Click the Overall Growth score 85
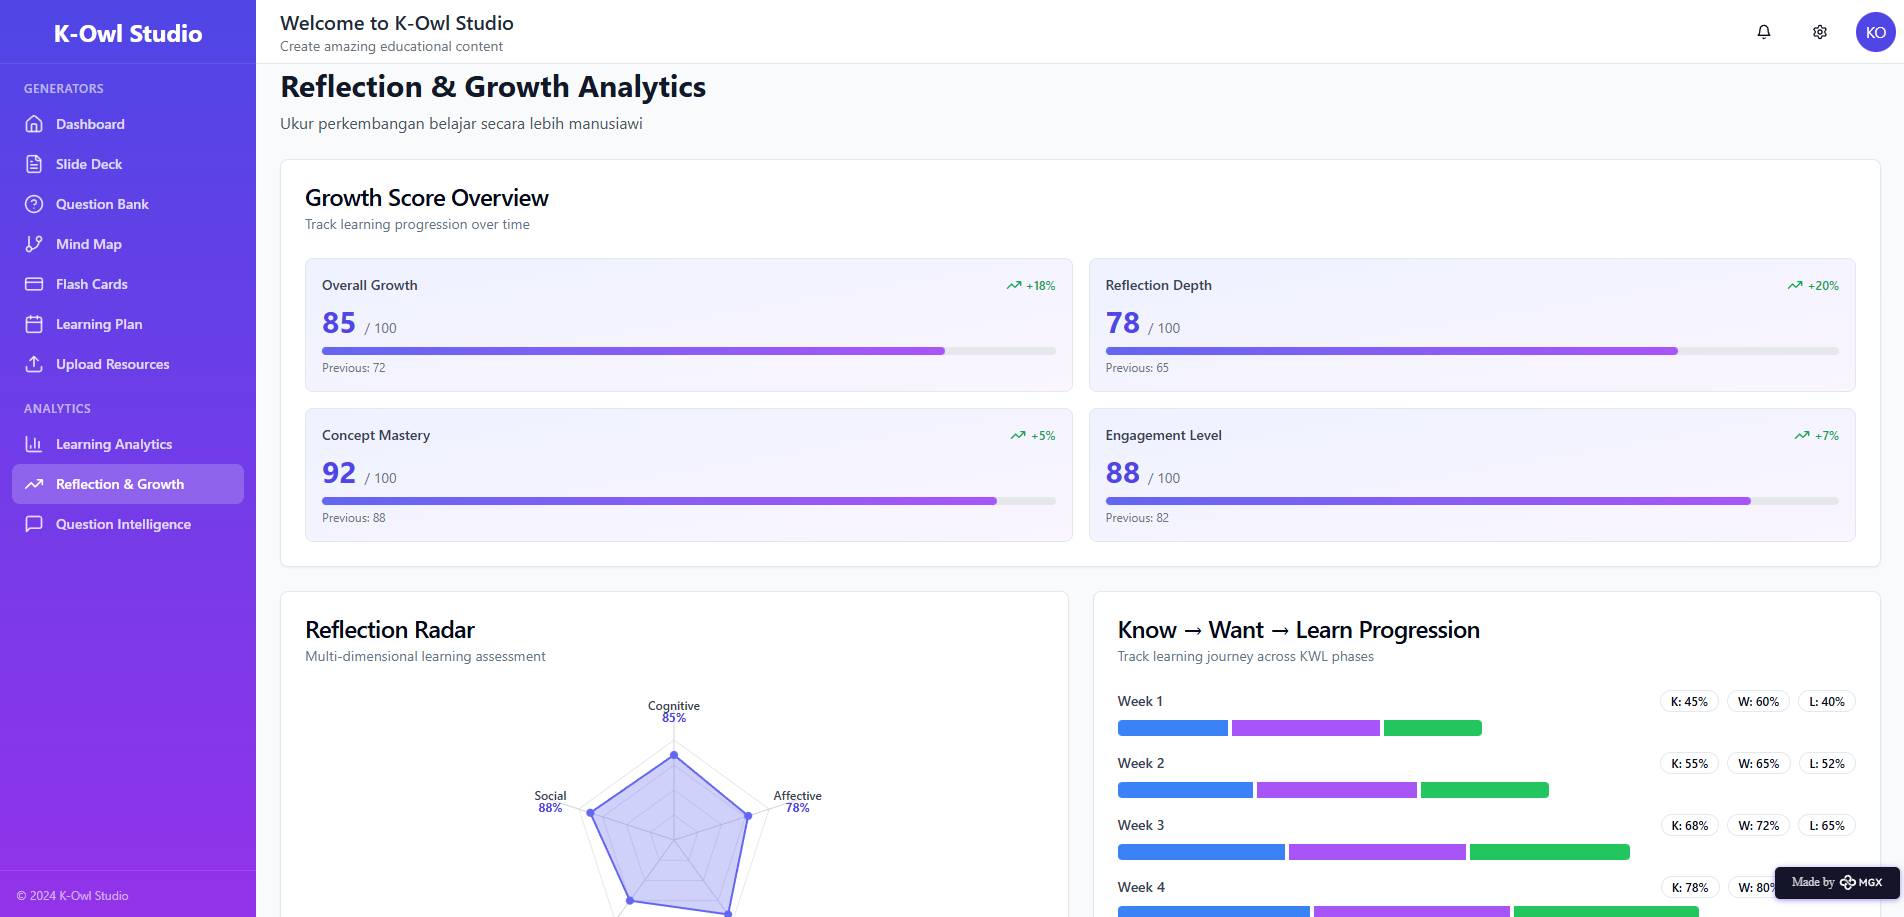Image resolution: width=1904 pixels, height=917 pixels. [x=339, y=323]
